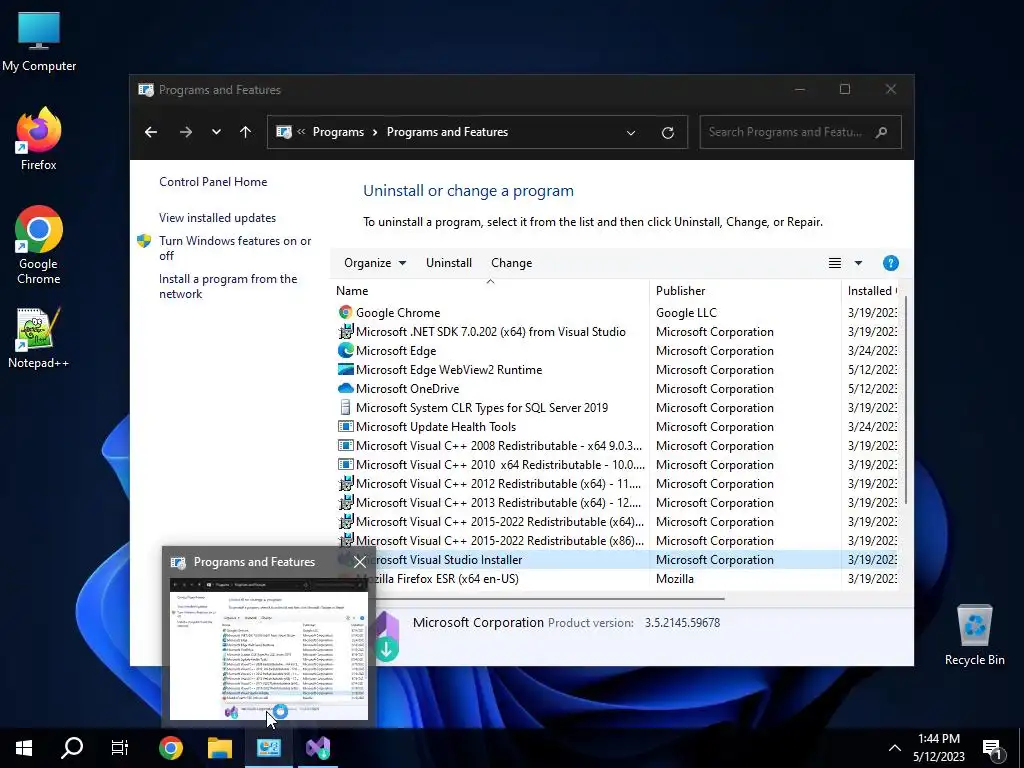Select Programs and Features breadcrumb
This screenshot has height=768, width=1024.
click(447, 132)
